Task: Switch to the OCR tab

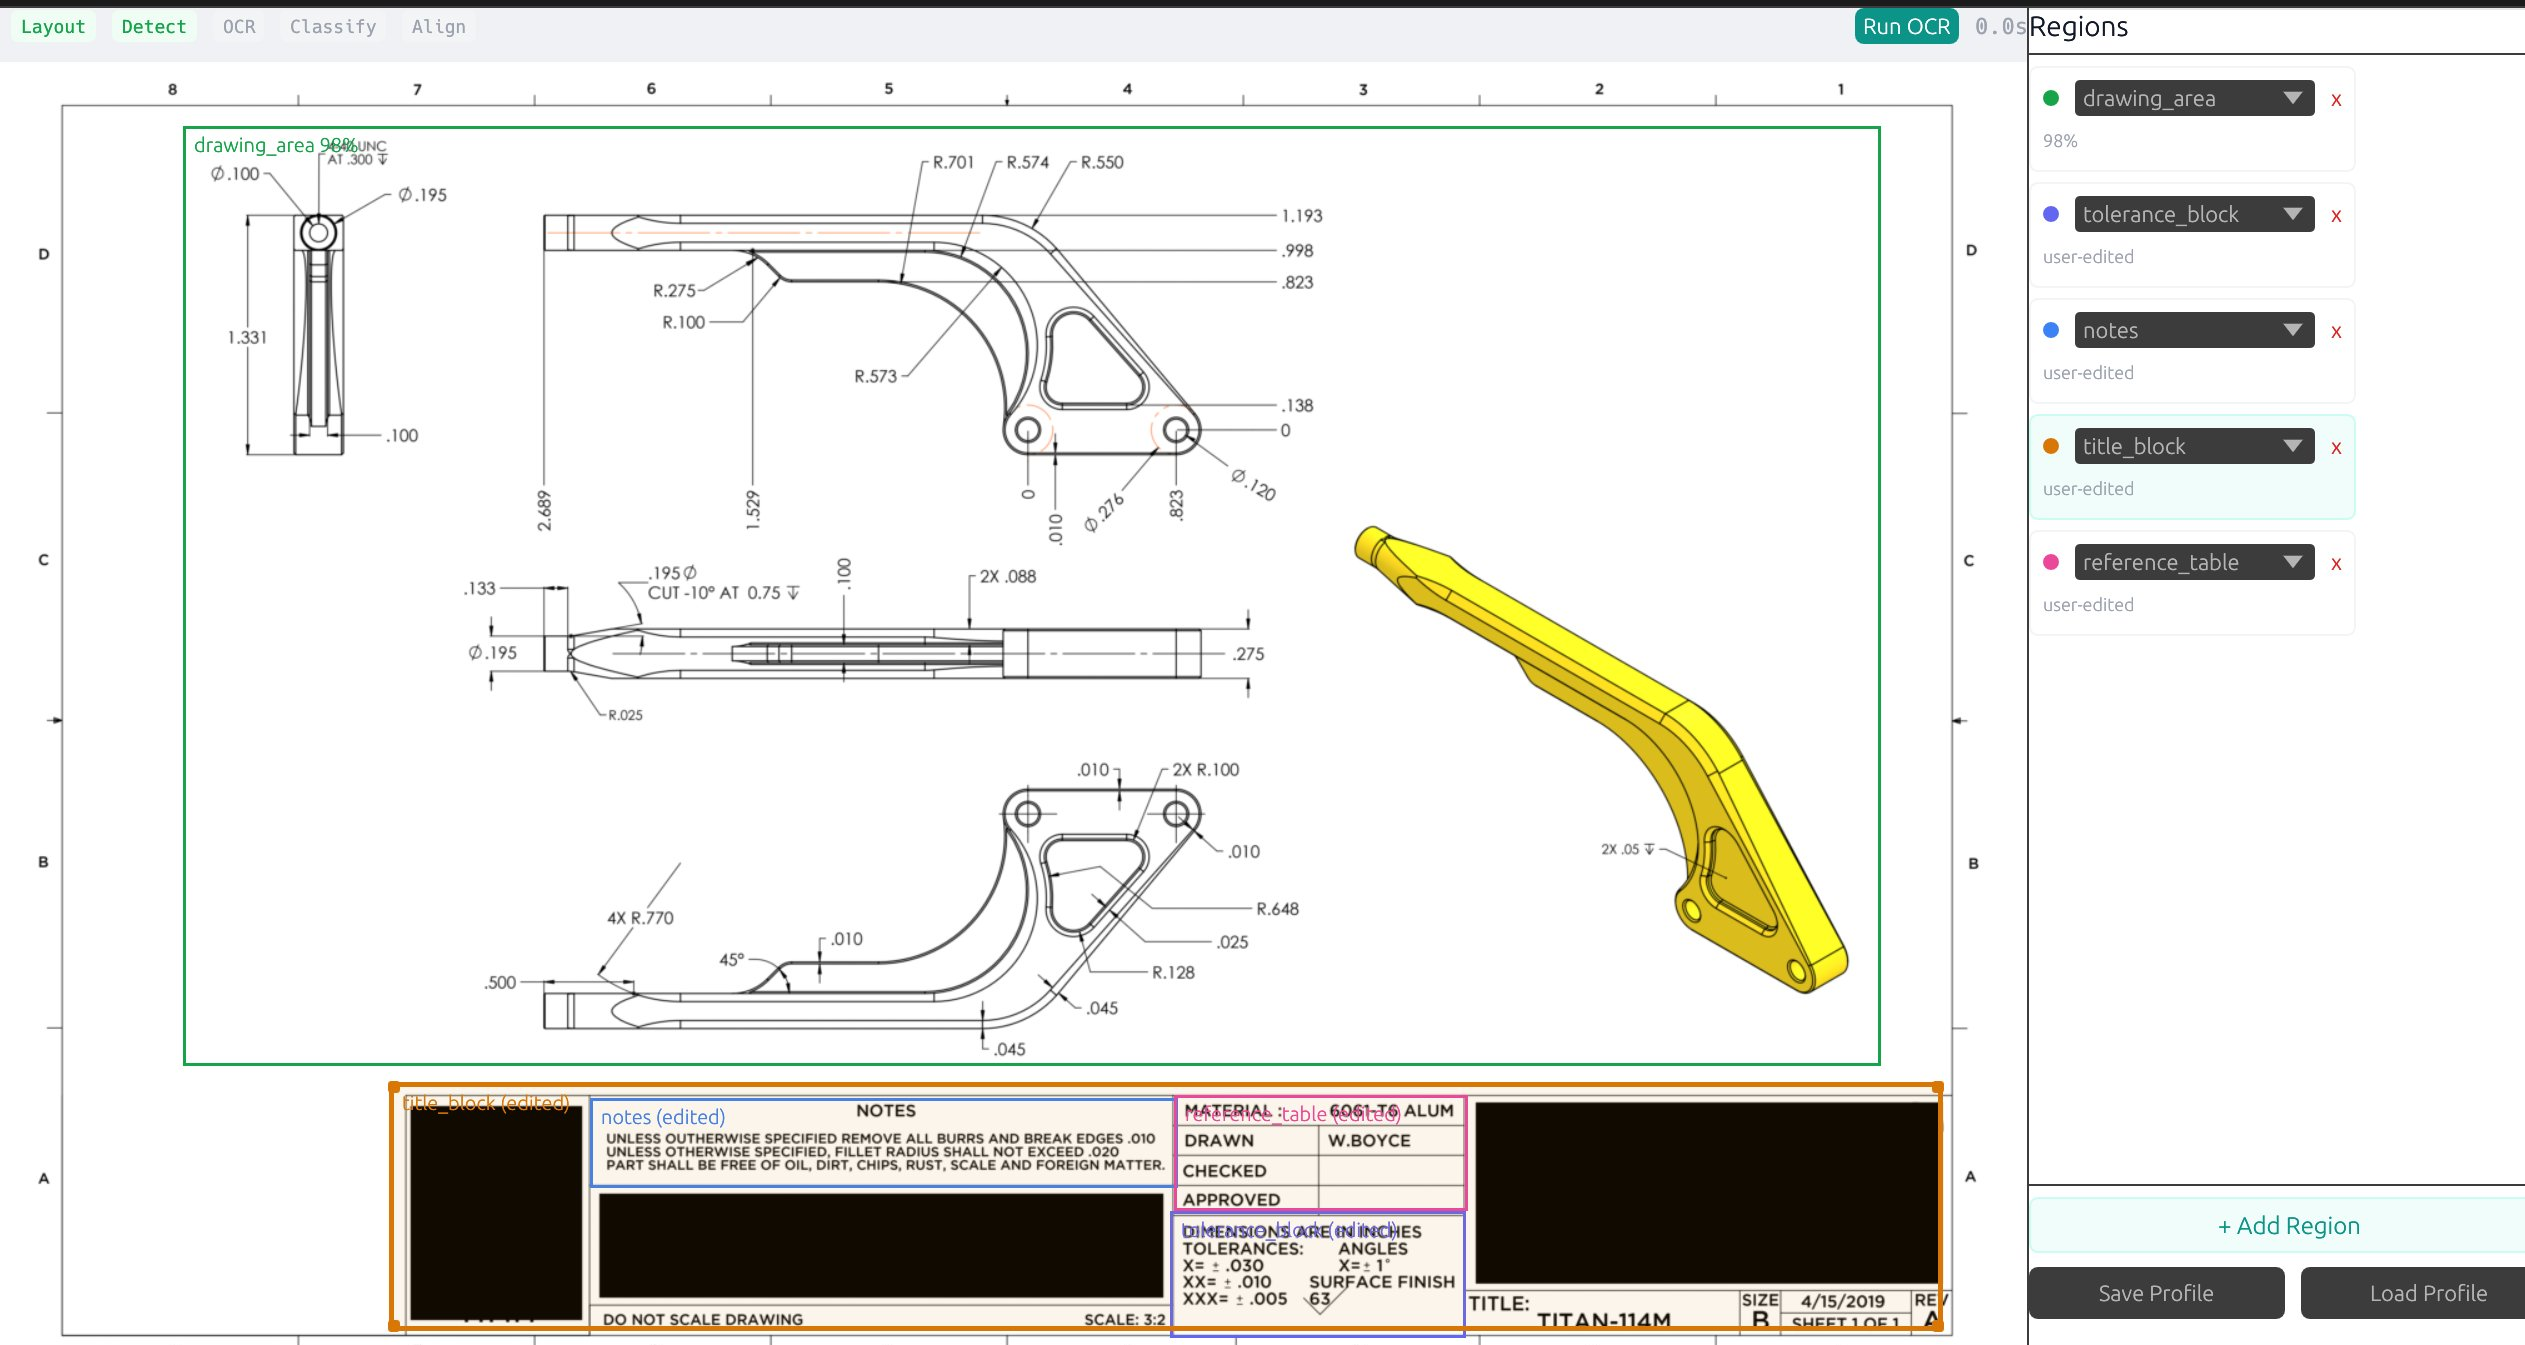Action: click(239, 27)
